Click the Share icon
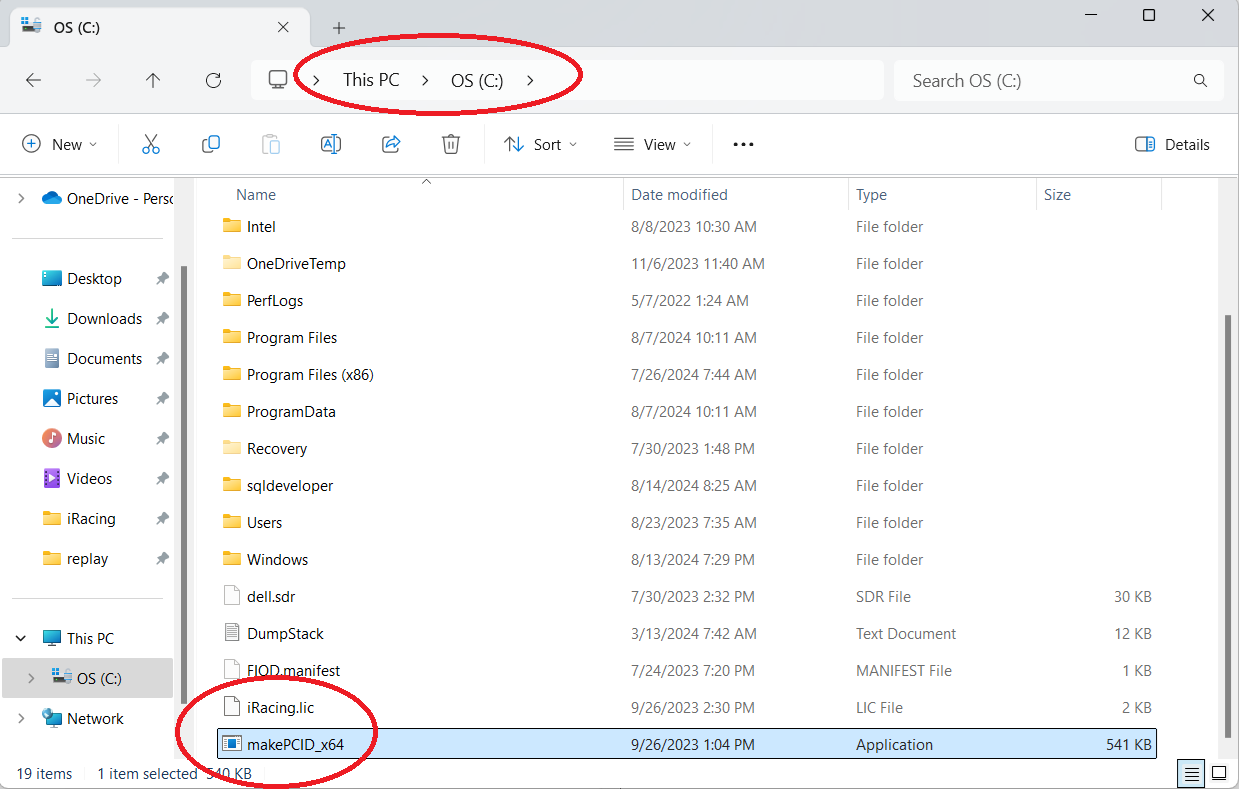 [391, 144]
